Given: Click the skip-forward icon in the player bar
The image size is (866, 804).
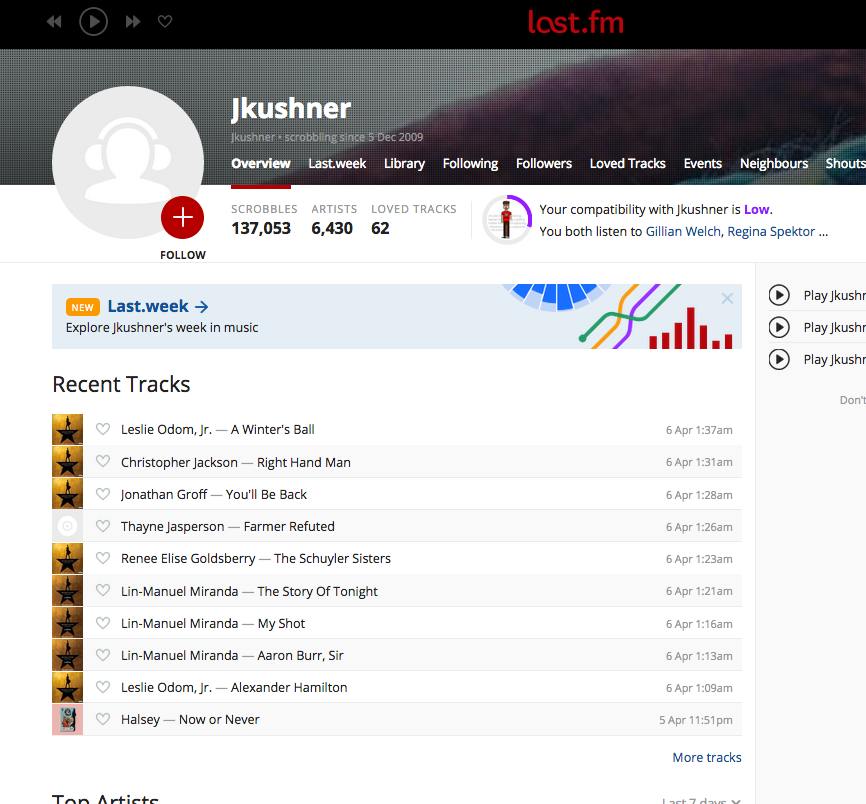Looking at the screenshot, I should (132, 21).
